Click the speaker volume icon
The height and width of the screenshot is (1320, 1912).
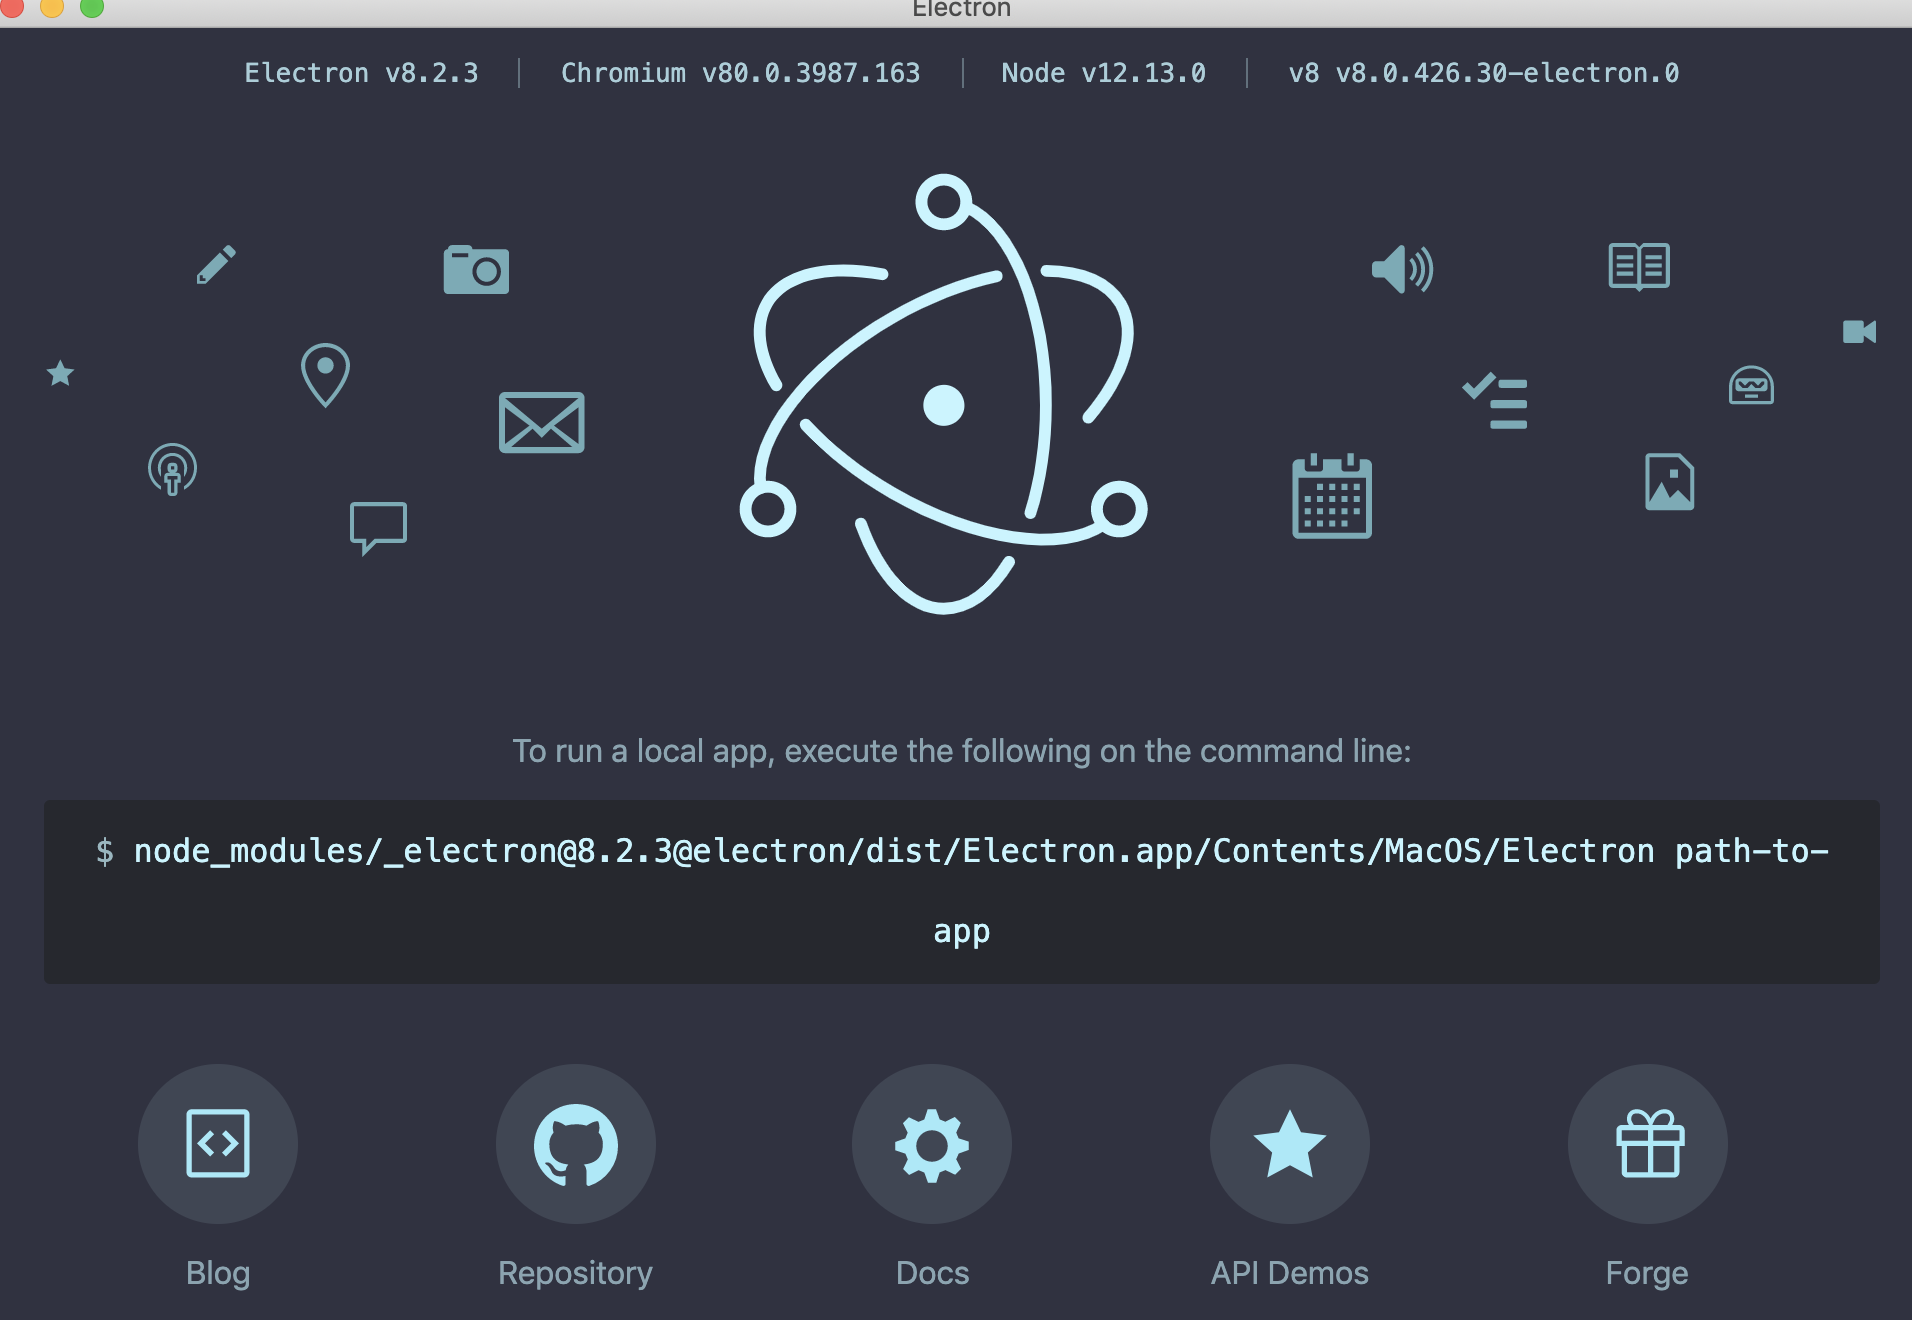1404,269
